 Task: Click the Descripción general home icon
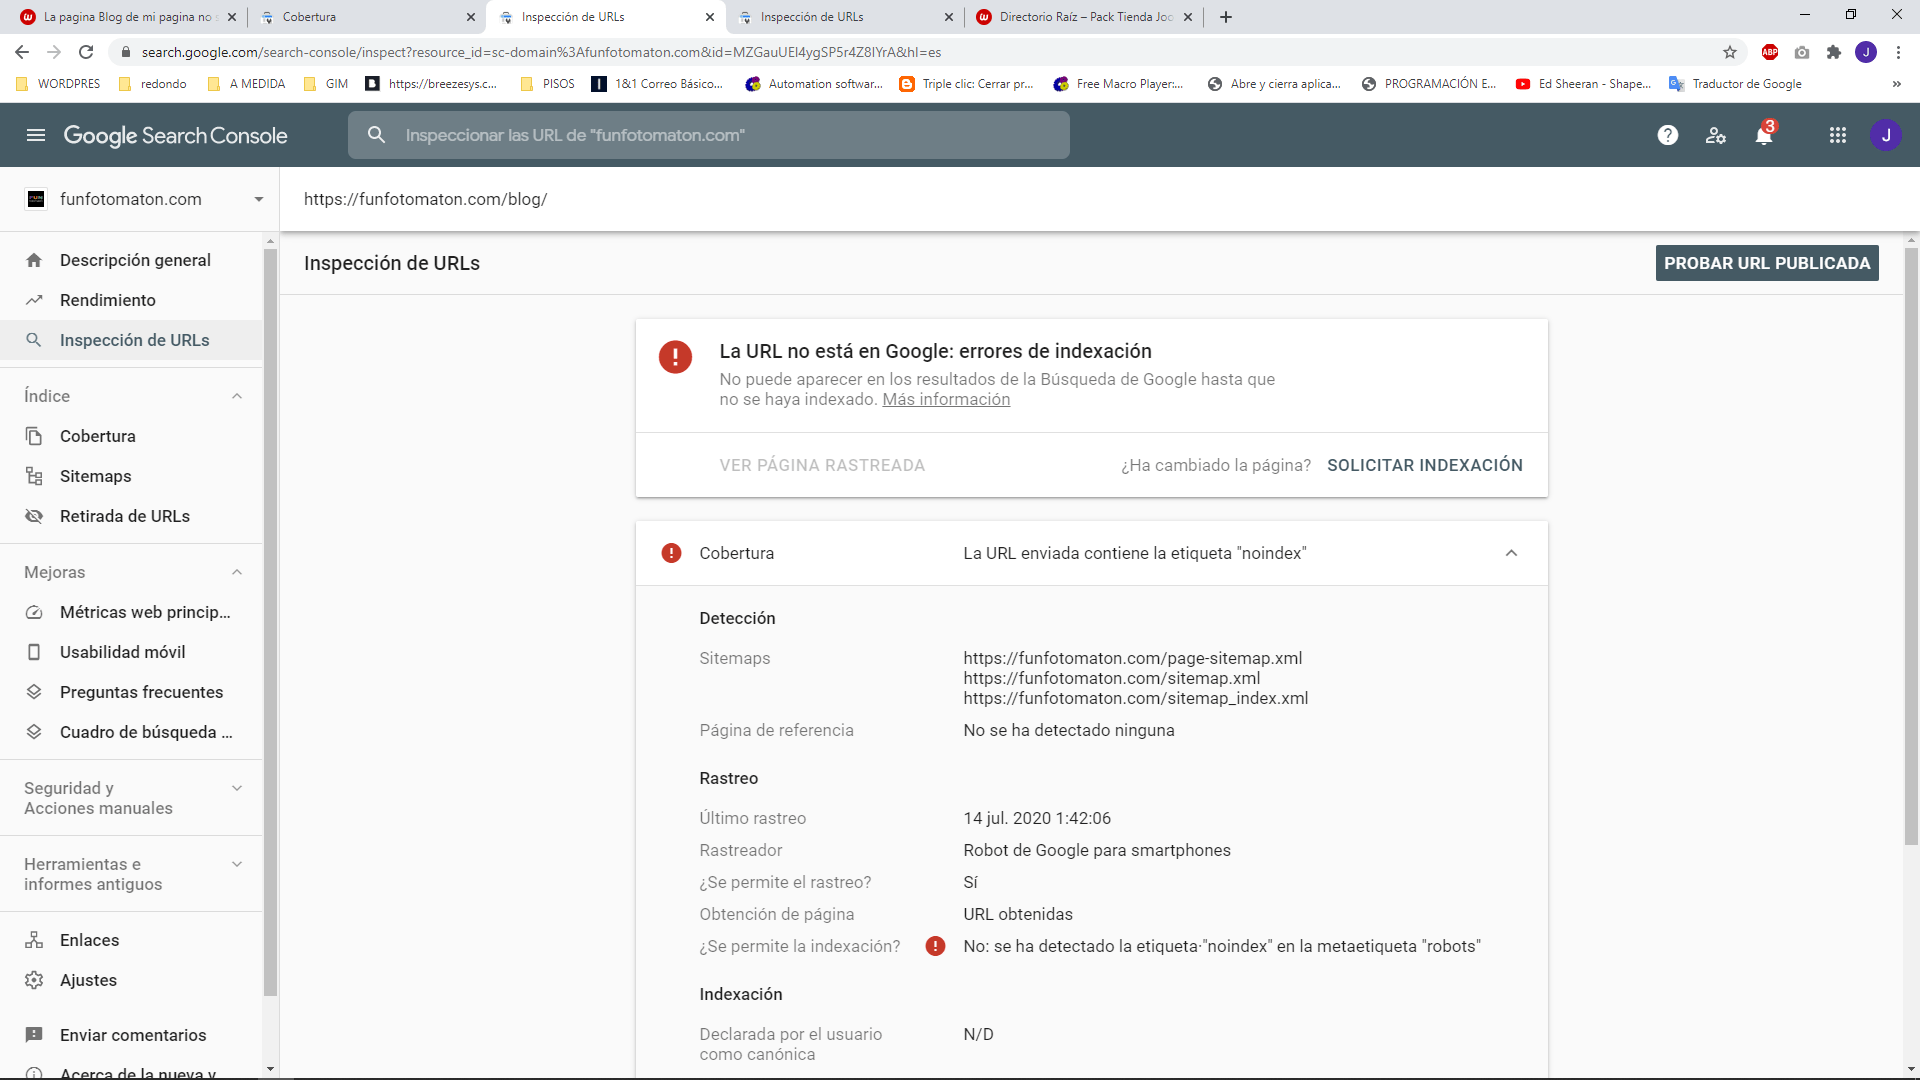tap(34, 260)
